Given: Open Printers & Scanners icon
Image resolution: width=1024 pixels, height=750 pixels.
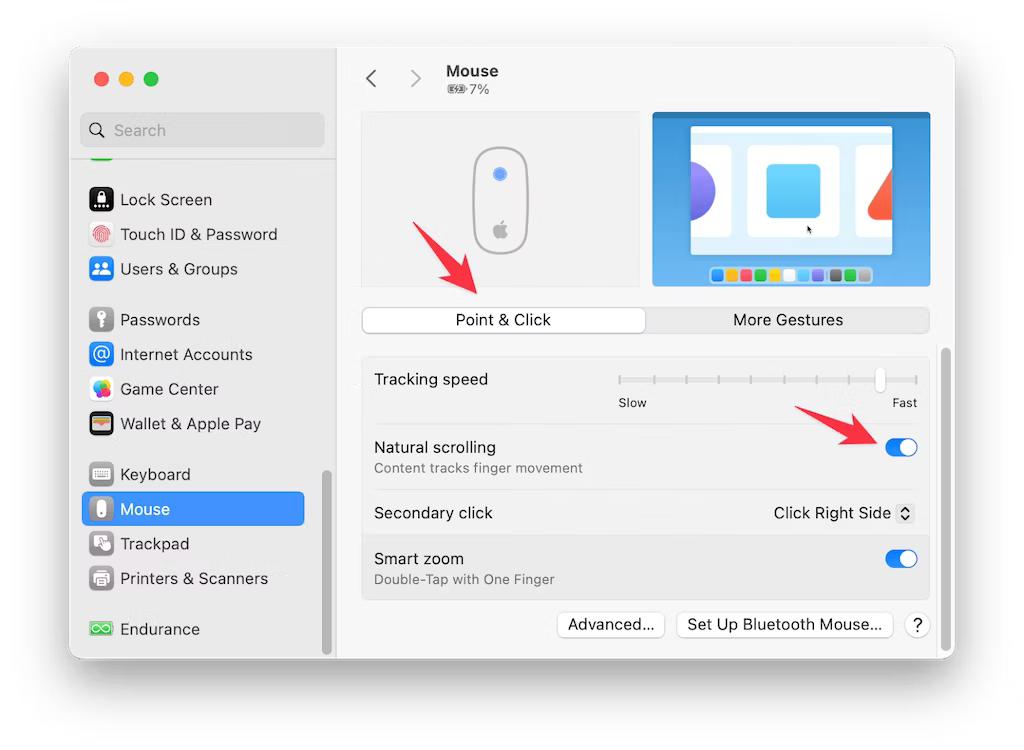Looking at the screenshot, I should click(101, 578).
